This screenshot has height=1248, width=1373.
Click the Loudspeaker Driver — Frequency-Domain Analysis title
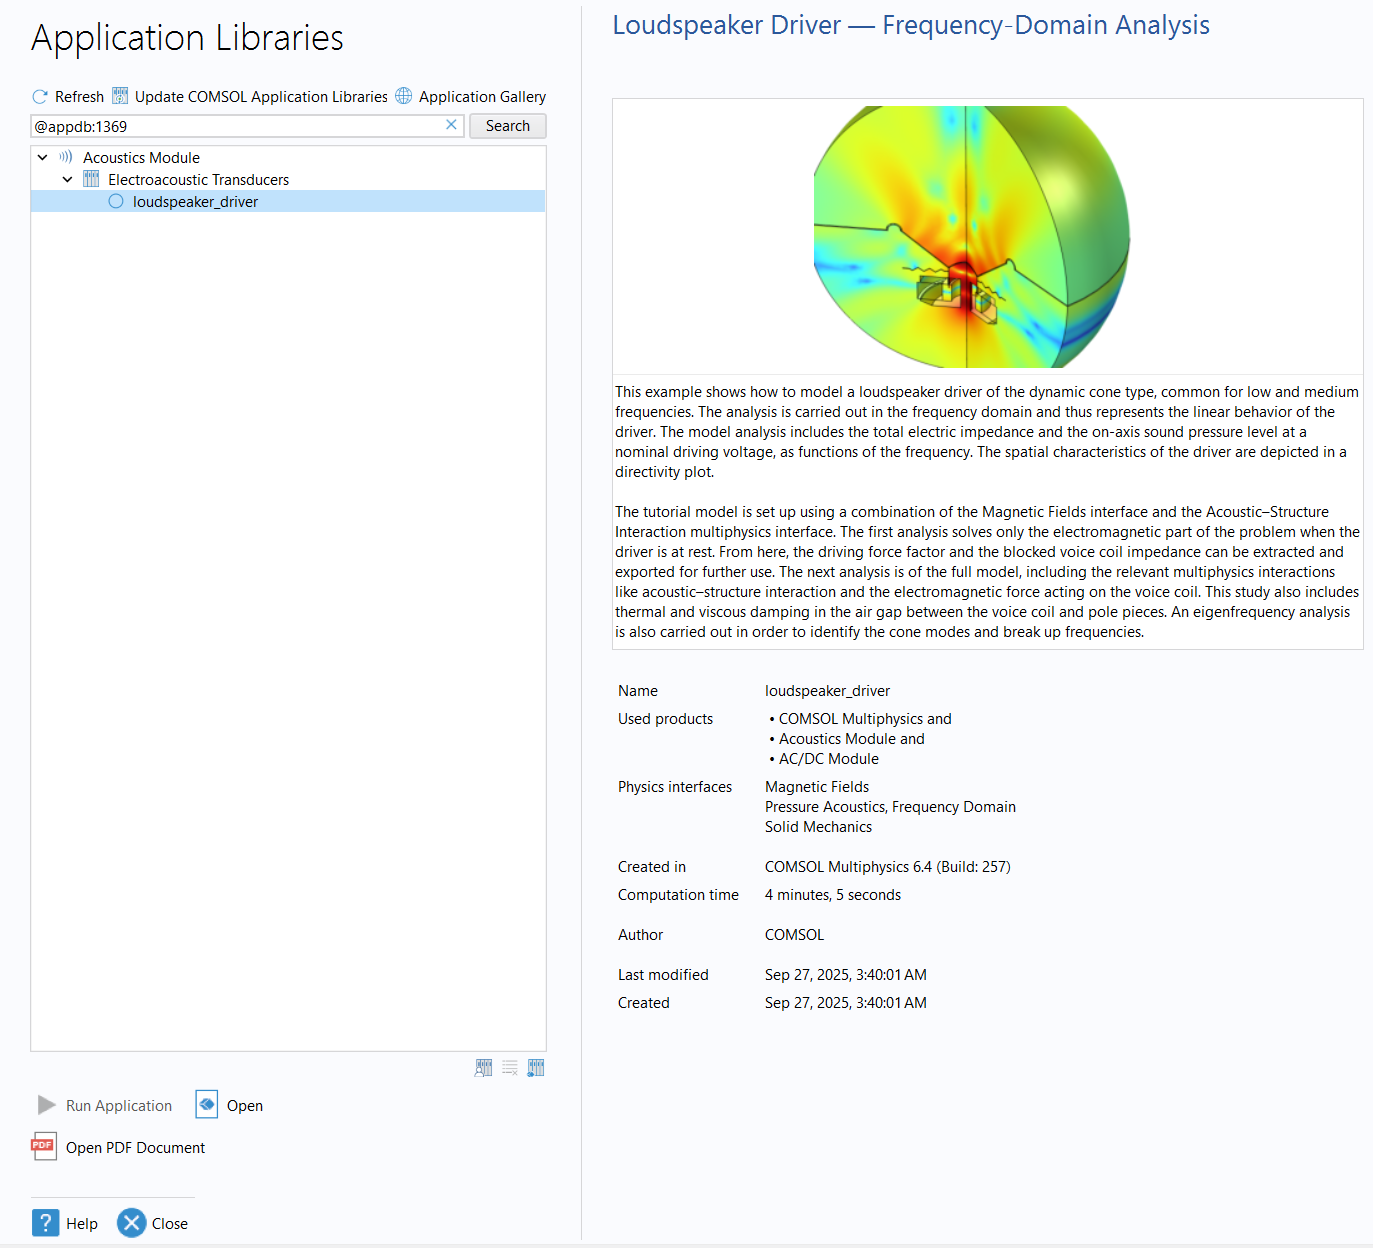click(x=911, y=25)
